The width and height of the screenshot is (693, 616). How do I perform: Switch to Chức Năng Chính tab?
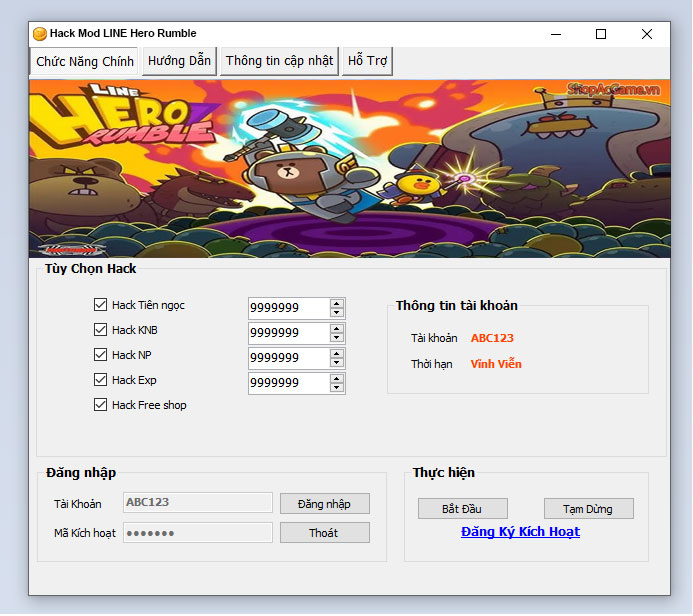[x=84, y=61]
